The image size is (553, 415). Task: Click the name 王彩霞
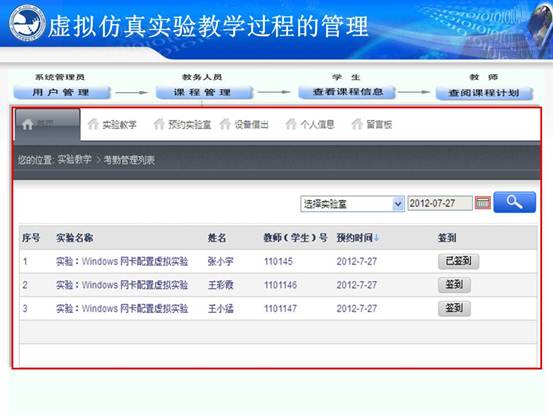pyautogui.click(x=220, y=285)
